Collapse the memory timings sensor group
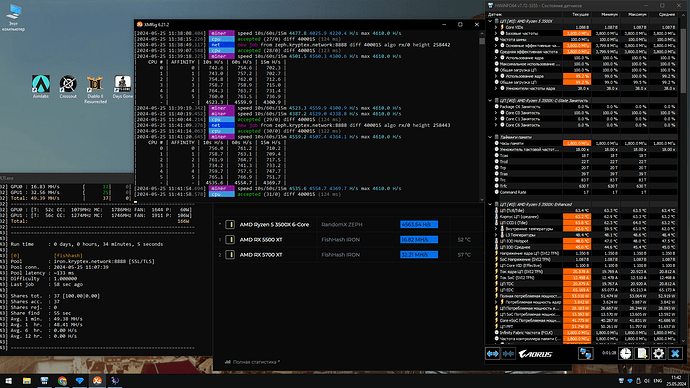 (x=490, y=137)
